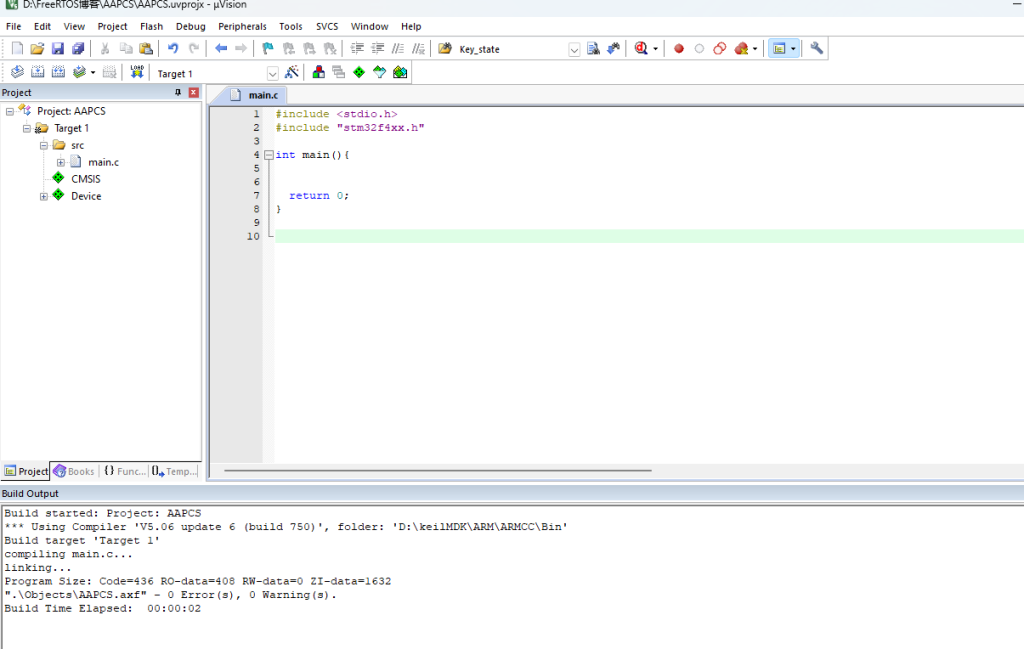1024x649 pixels.
Task: Close the Project panel
Action: click(193, 92)
